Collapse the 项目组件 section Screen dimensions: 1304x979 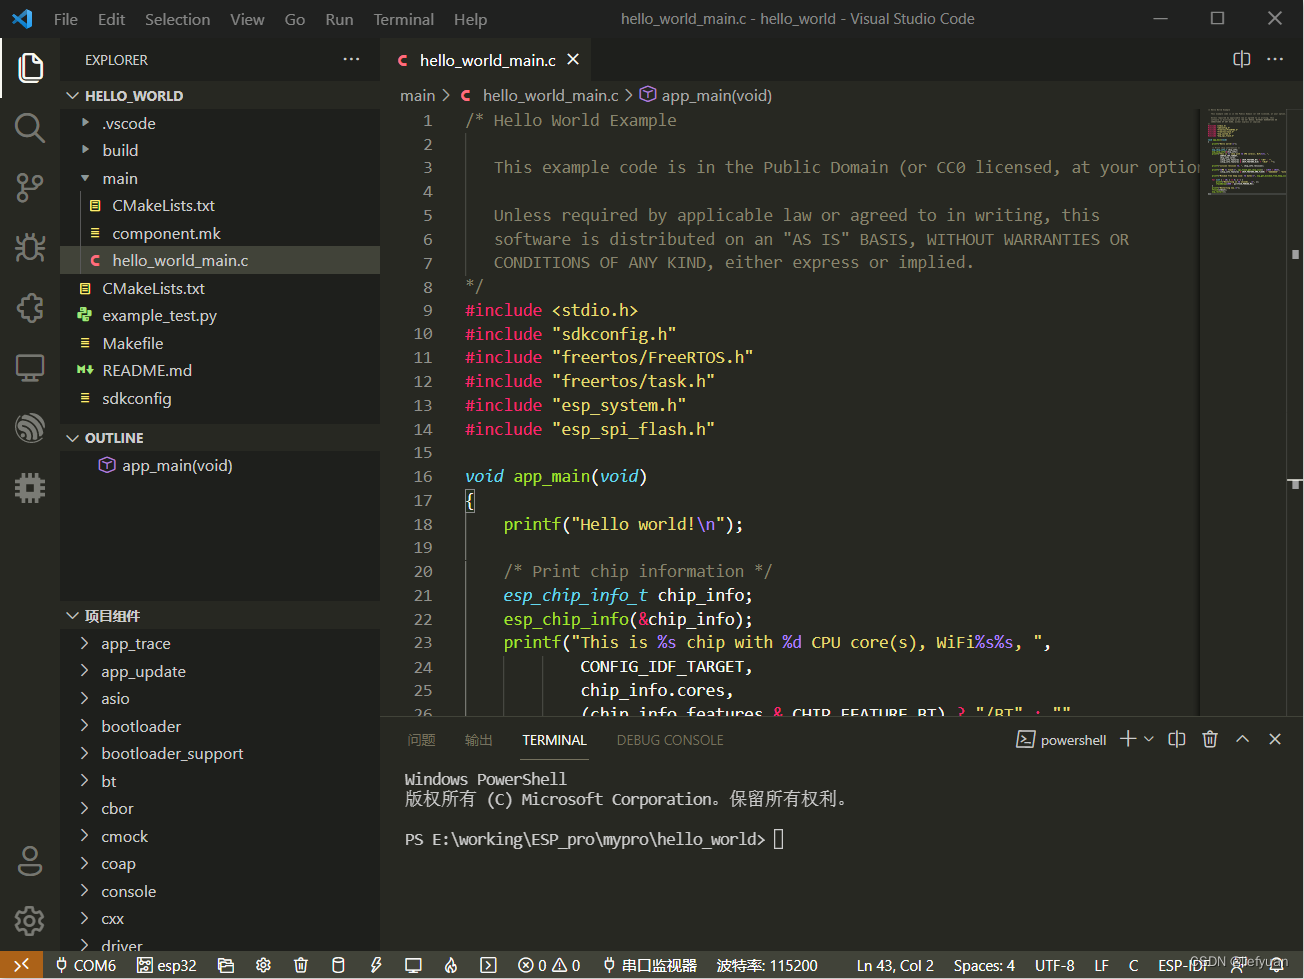tap(220, 616)
